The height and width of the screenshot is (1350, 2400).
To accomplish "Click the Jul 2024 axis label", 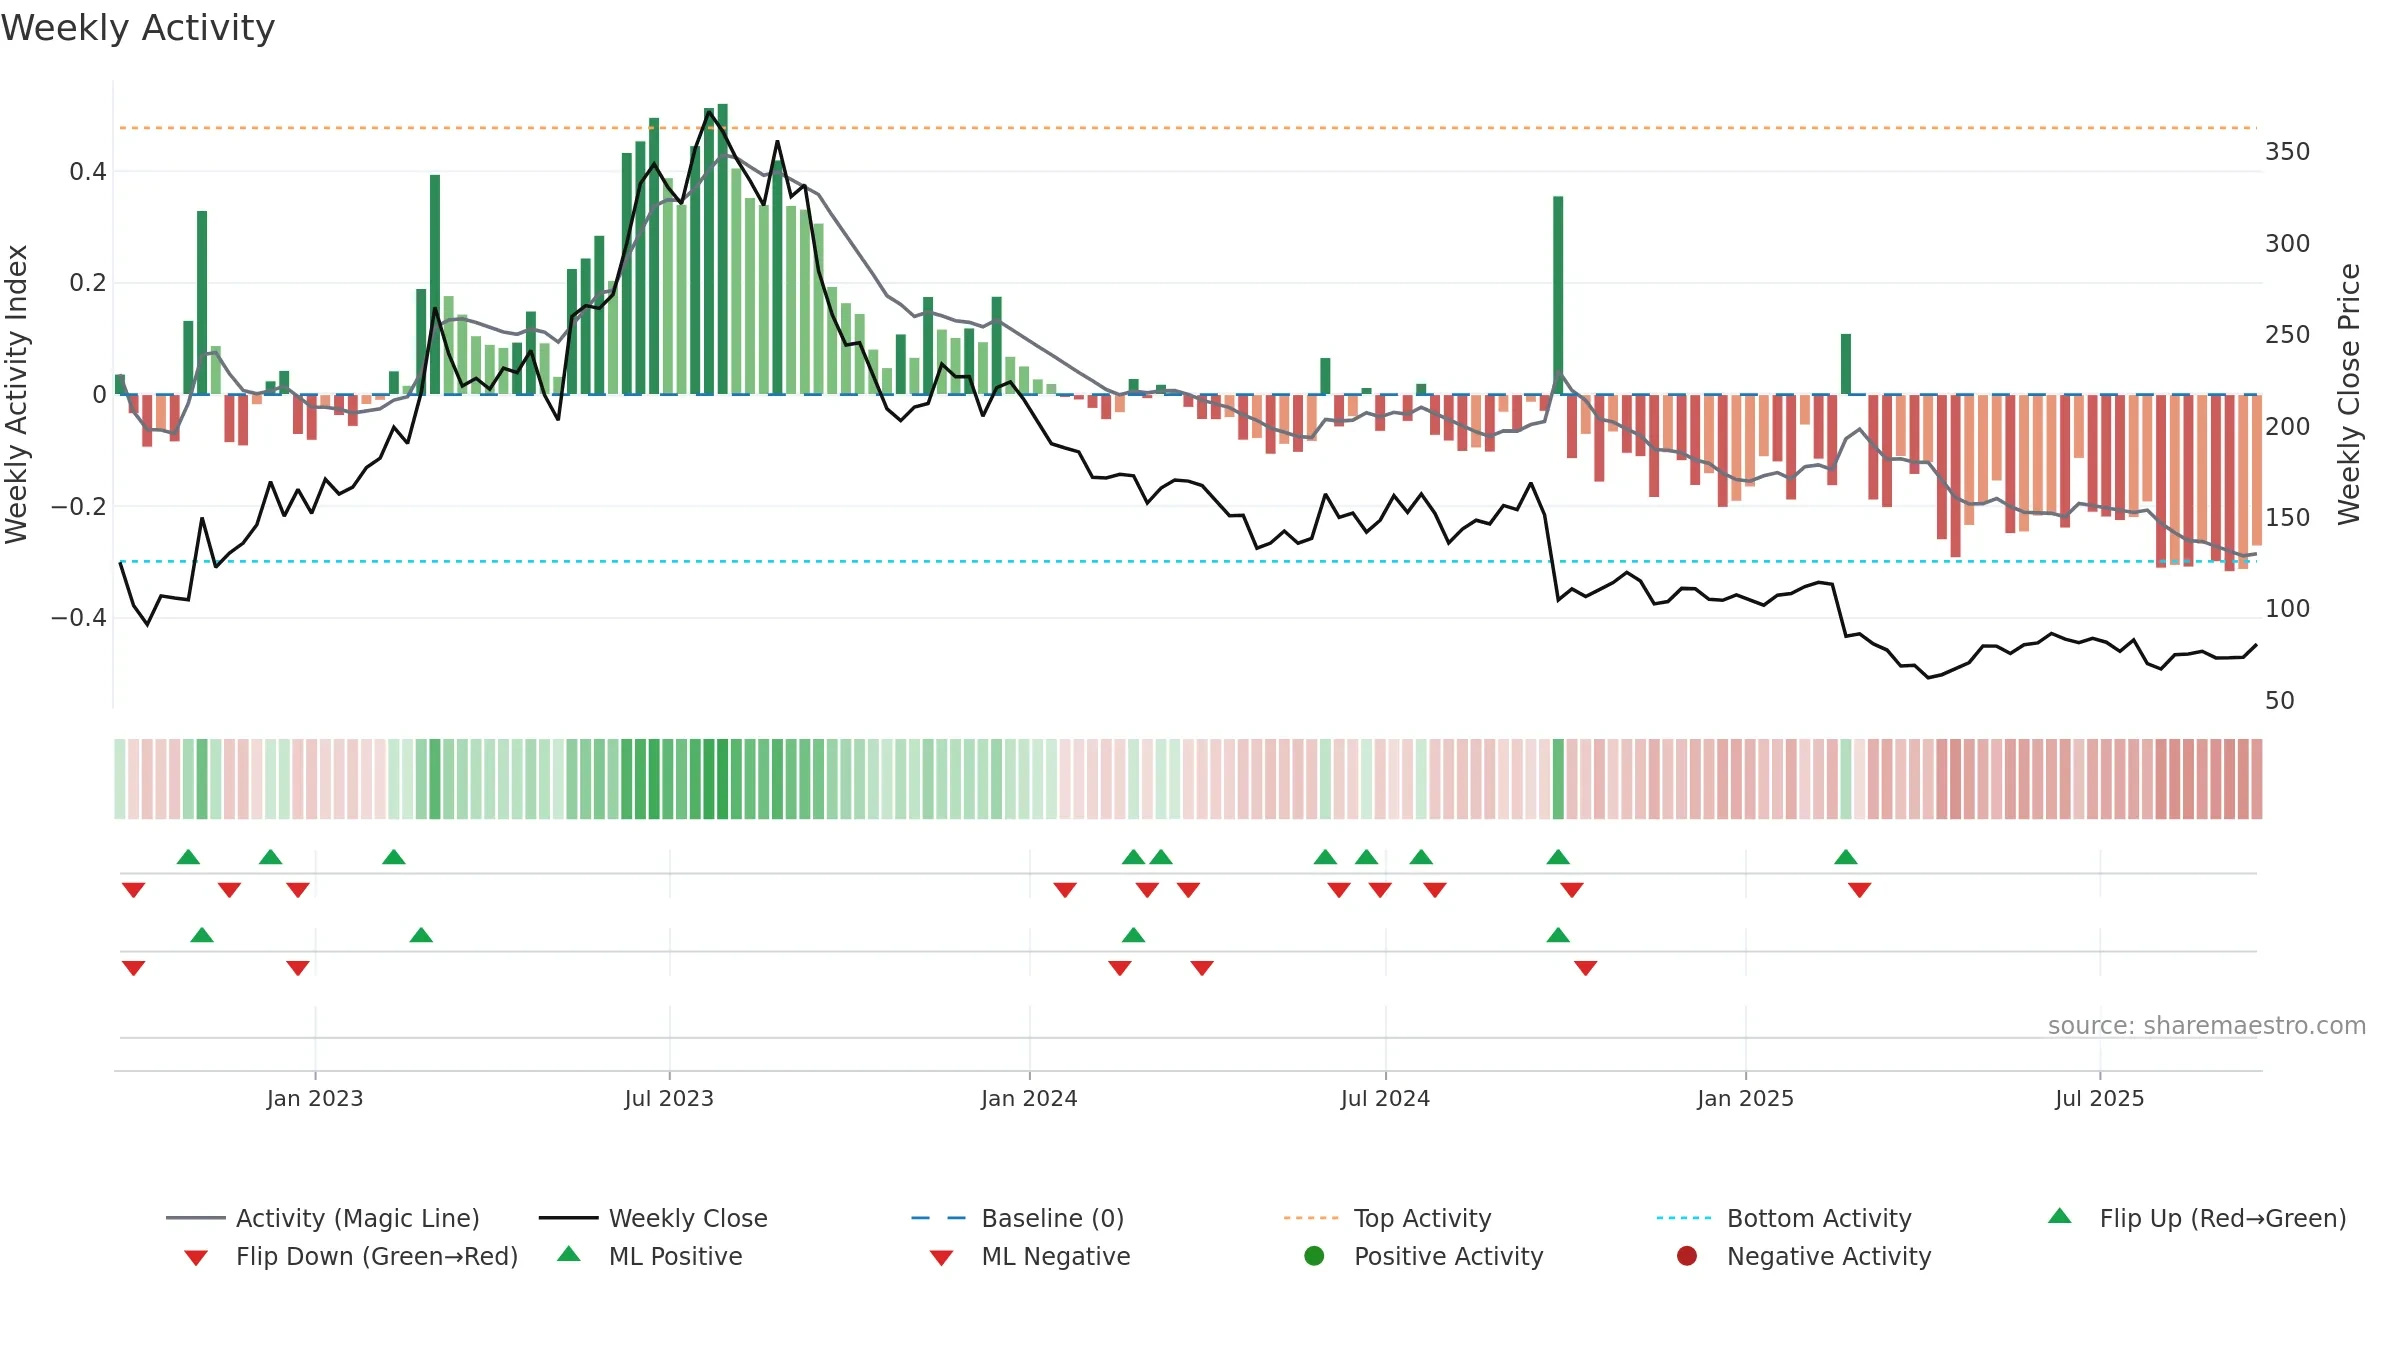I will click(x=1385, y=1098).
